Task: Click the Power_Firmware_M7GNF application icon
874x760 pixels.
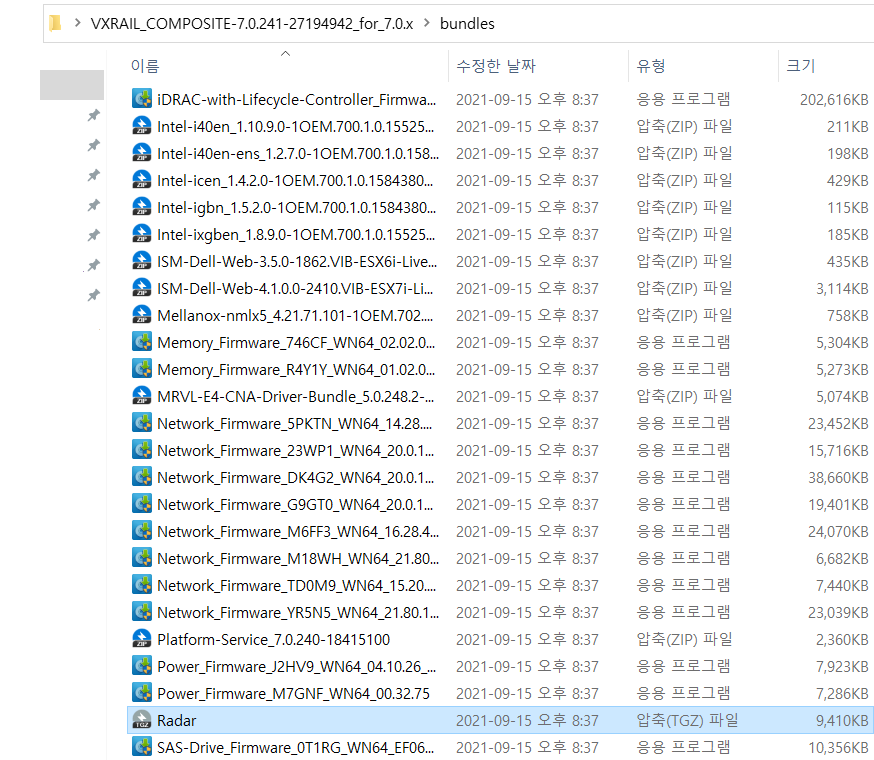Action: (142, 693)
